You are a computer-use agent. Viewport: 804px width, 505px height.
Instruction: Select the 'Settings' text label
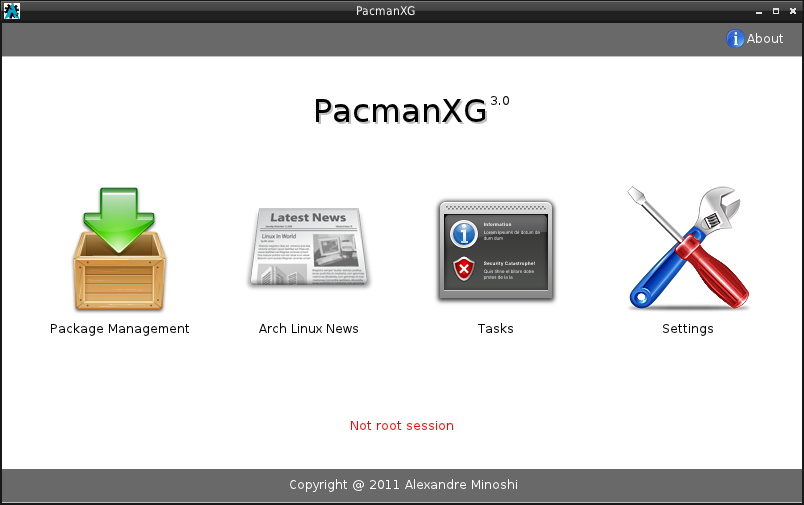687,329
